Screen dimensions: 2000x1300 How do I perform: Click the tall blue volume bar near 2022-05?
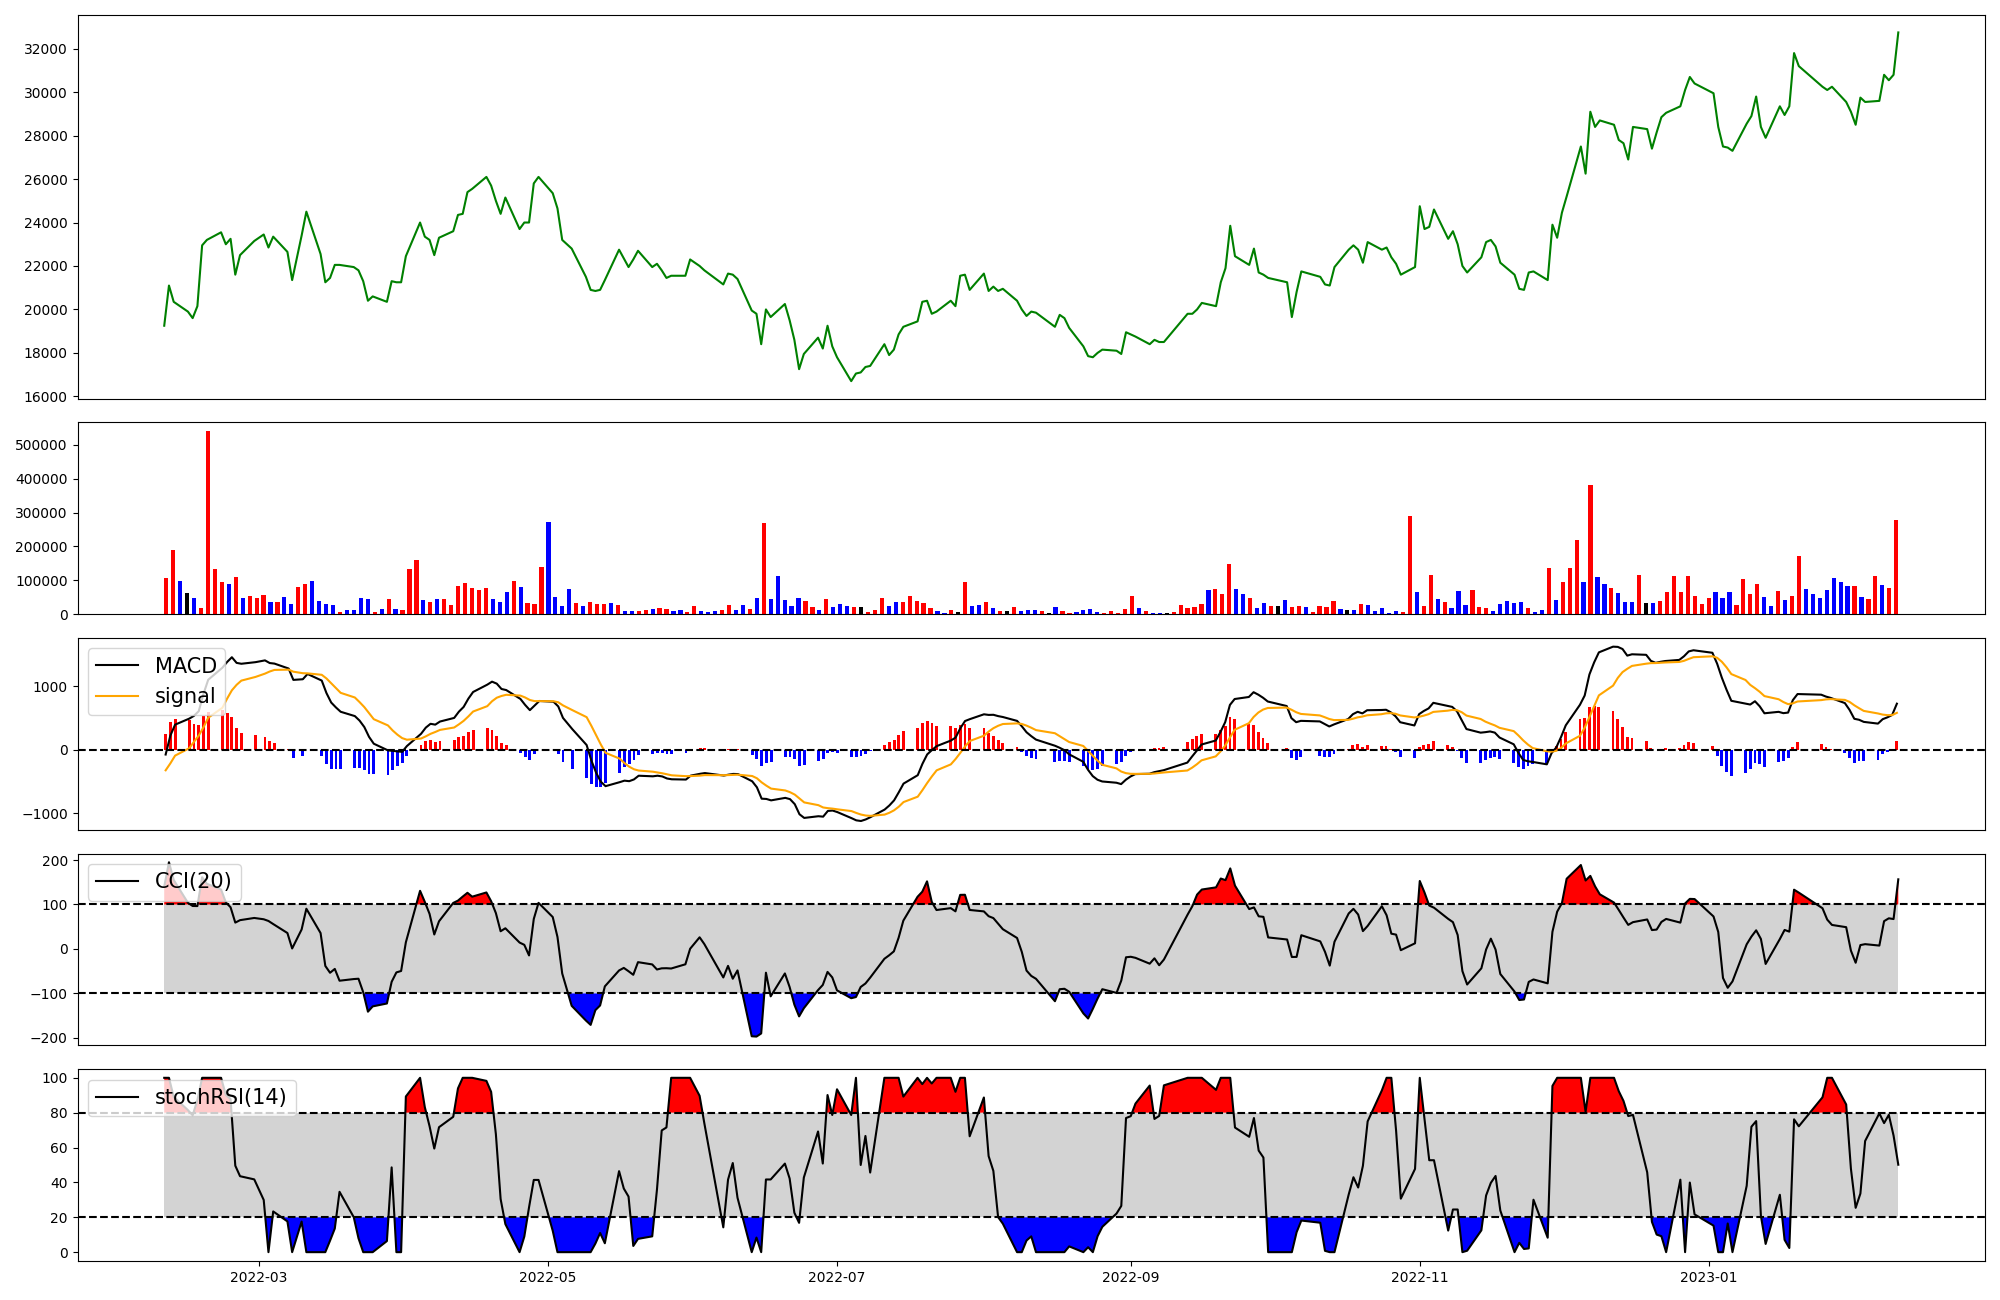[548, 567]
